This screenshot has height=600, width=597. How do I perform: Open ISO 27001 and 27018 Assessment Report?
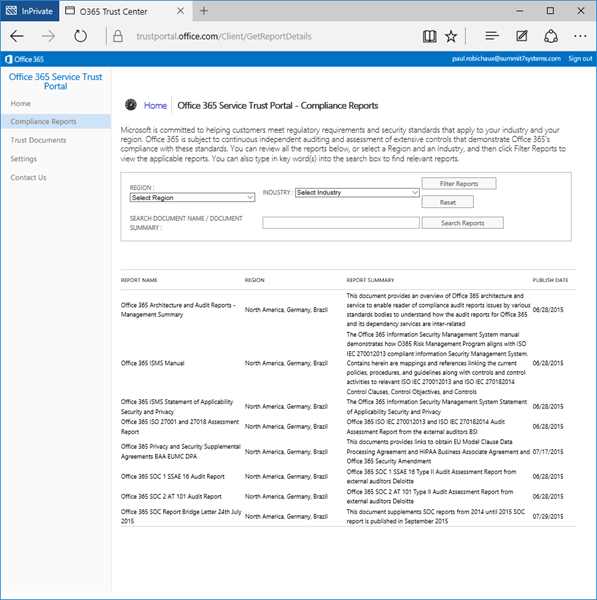pos(180,426)
